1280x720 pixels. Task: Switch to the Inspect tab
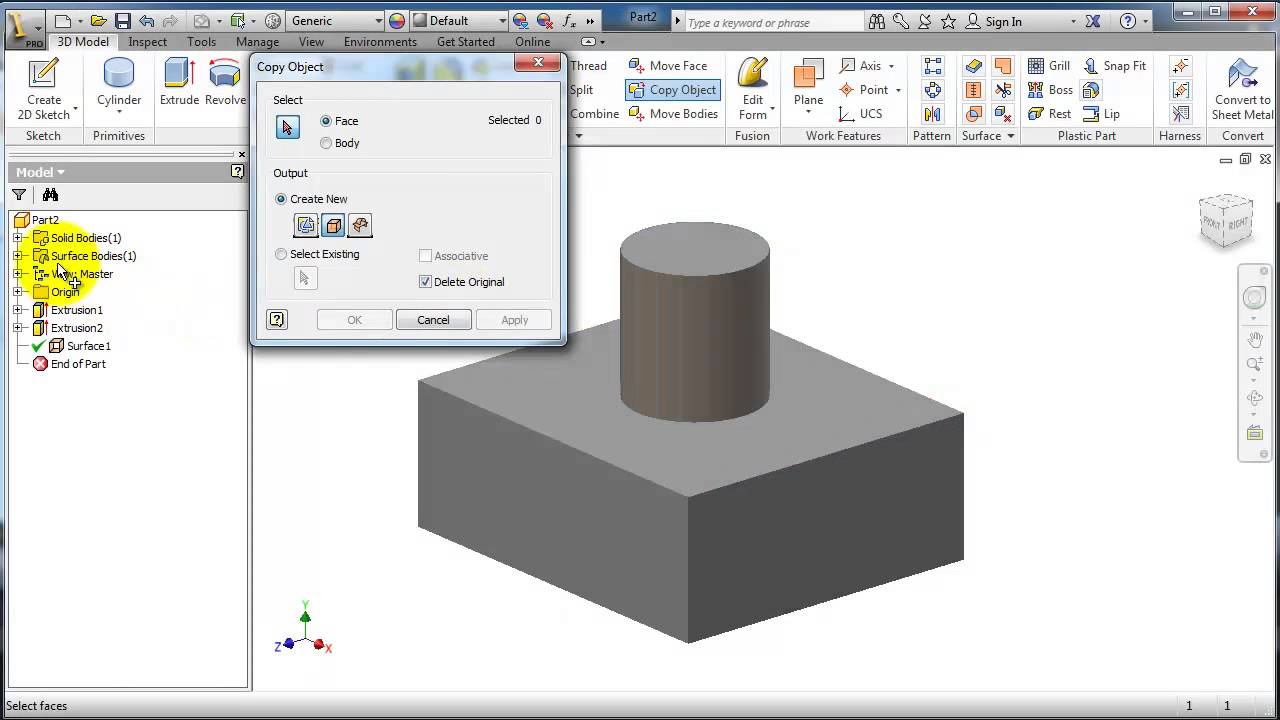point(148,42)
